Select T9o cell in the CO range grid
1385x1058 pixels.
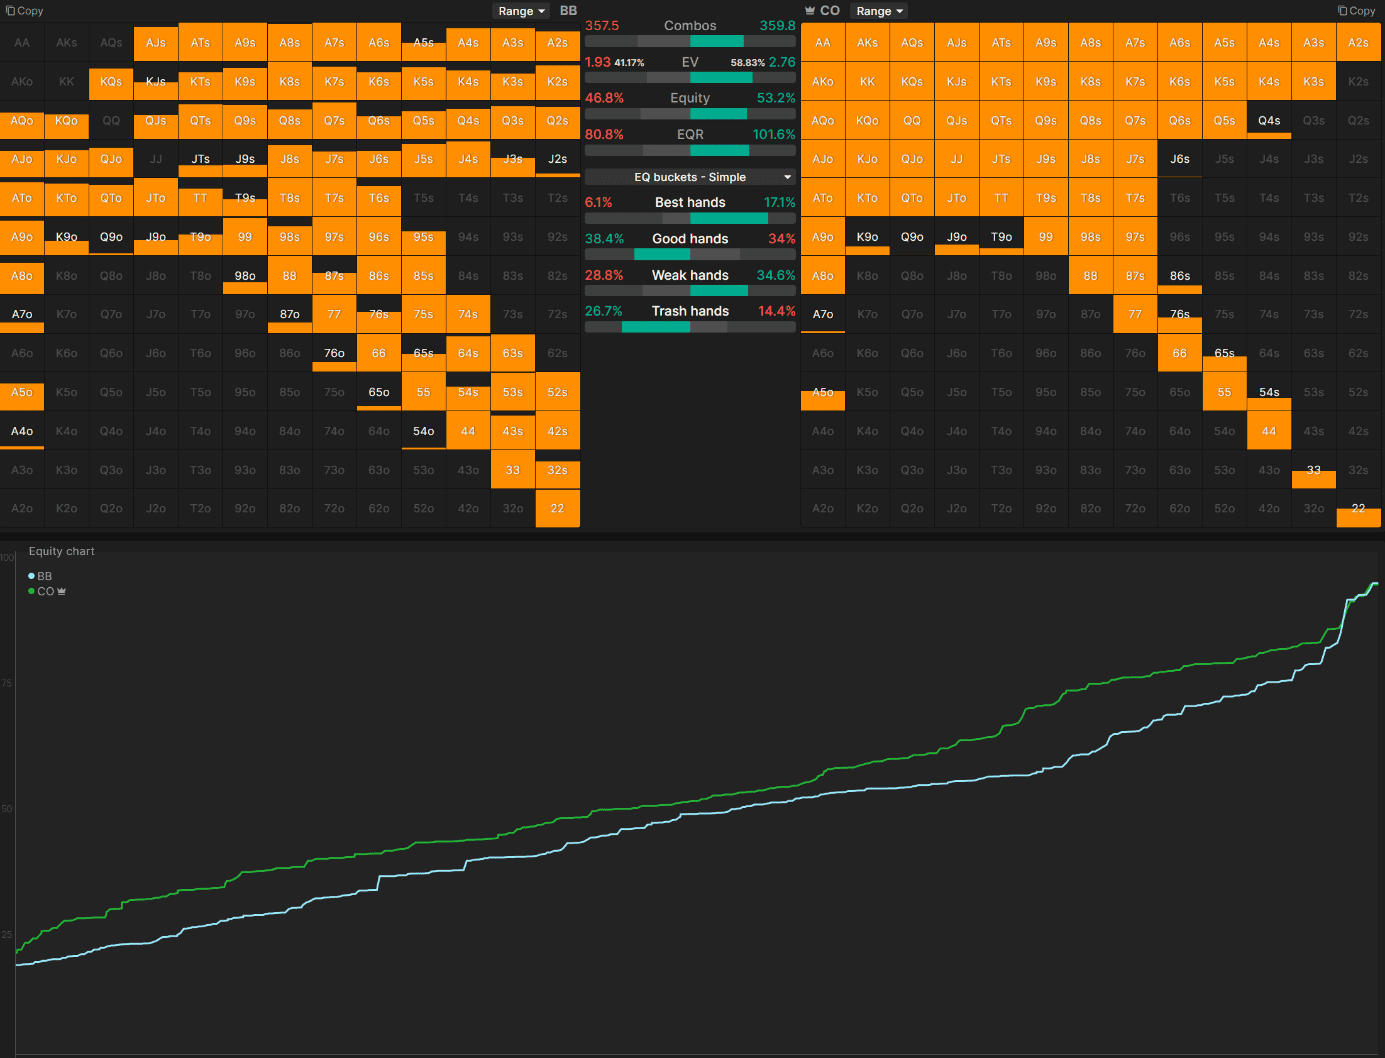click(1001, 237)
